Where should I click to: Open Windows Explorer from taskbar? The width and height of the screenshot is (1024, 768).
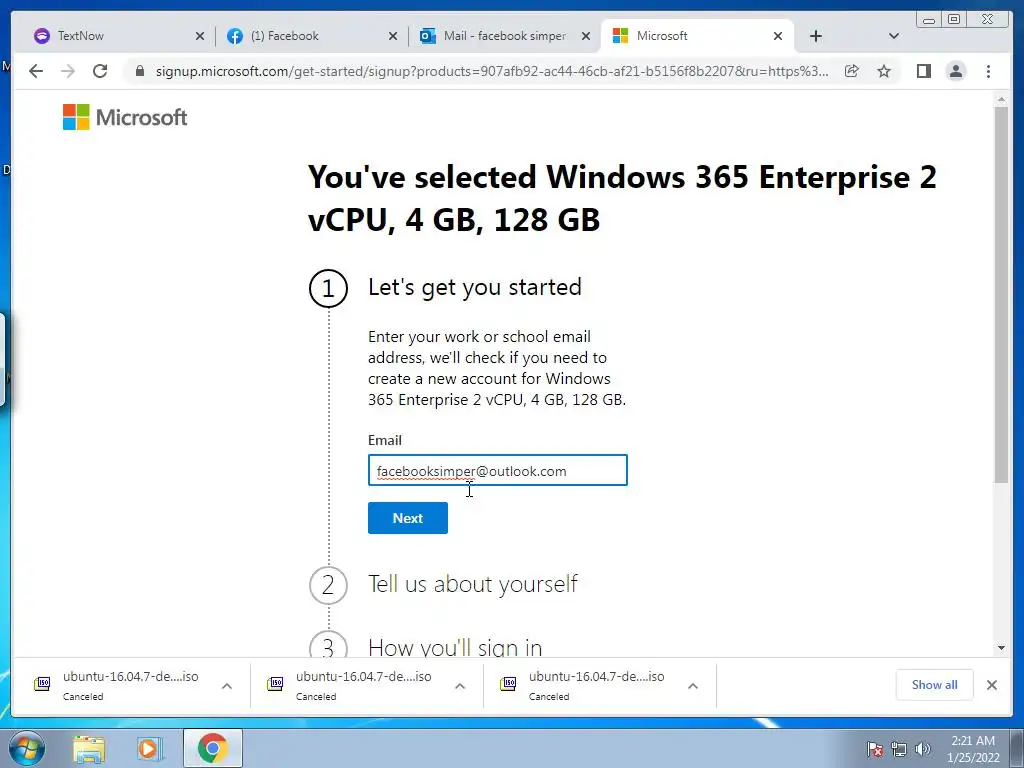click(89, 748)
